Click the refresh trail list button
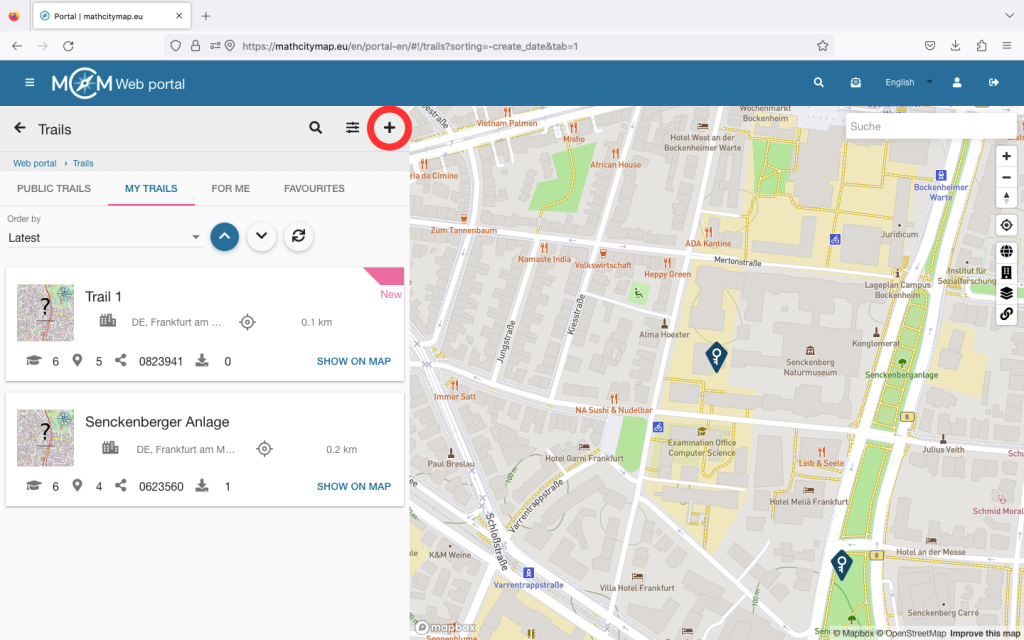Image resolution: width=1024 pixels, height=640 pixels. [297, 236]
